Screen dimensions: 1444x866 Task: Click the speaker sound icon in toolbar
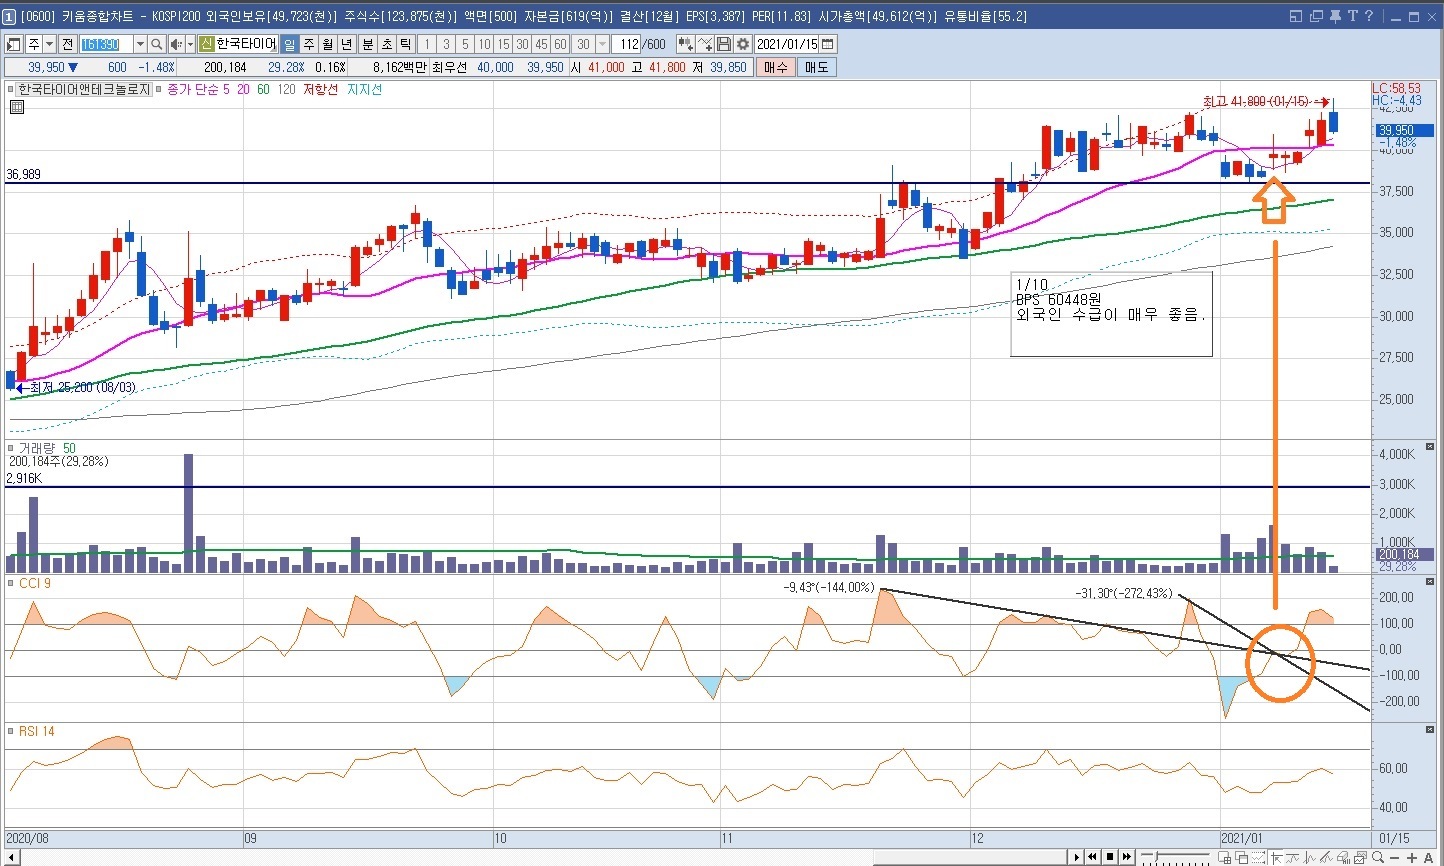point(177,44)
